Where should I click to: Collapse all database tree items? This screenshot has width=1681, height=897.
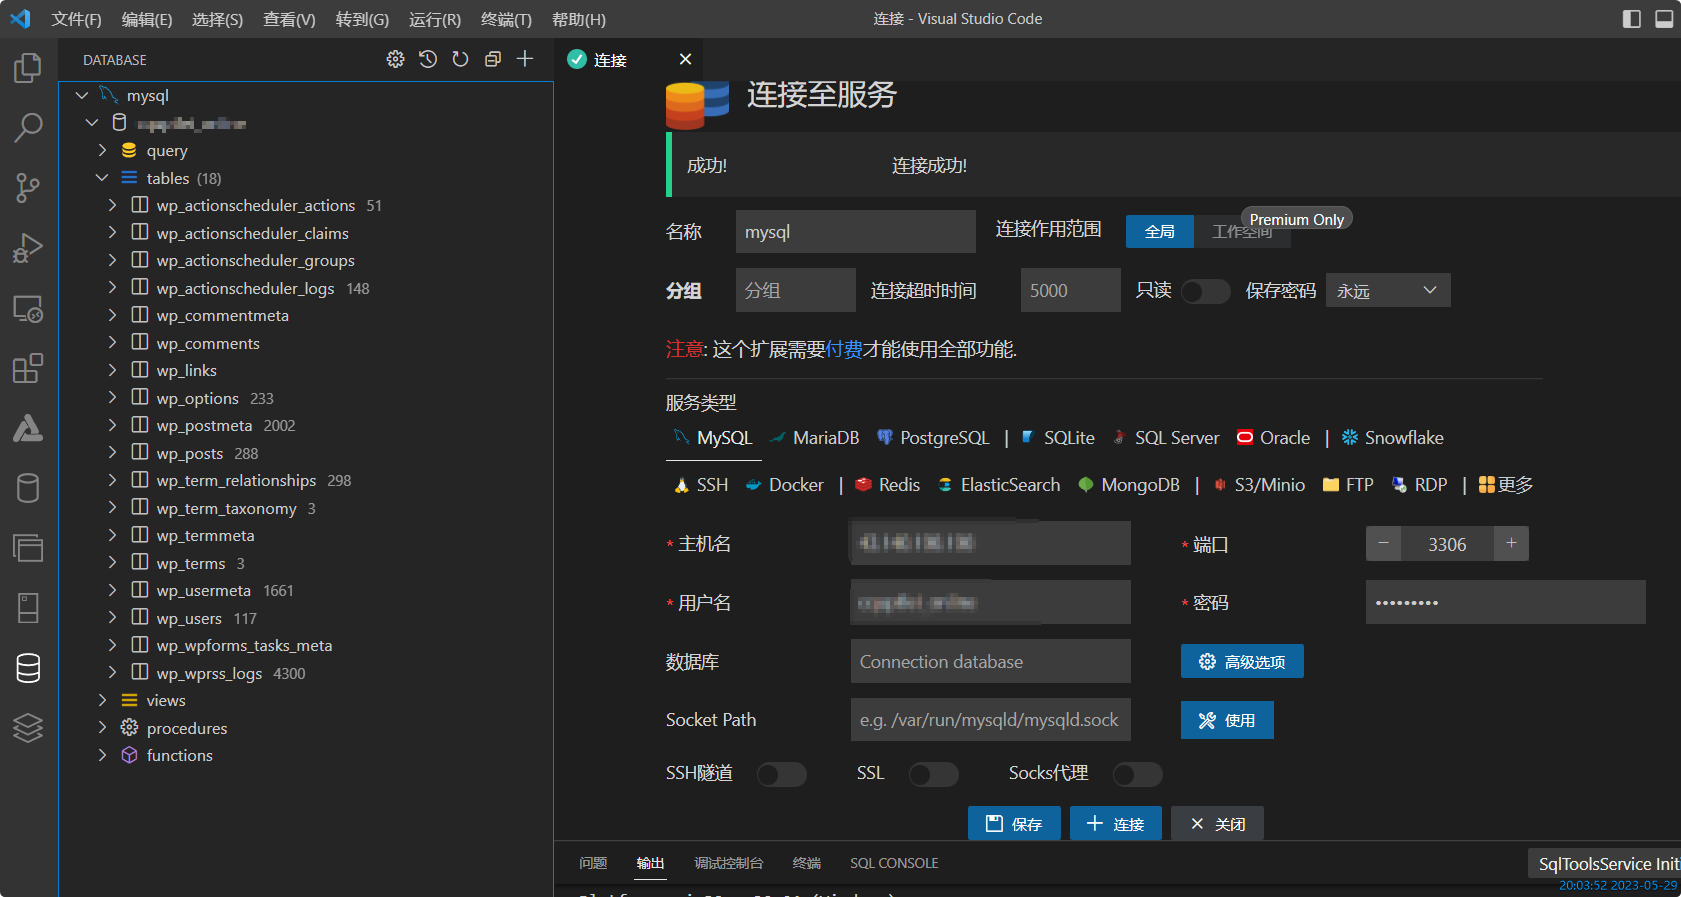pyautogui.click(x=493, y=59)
